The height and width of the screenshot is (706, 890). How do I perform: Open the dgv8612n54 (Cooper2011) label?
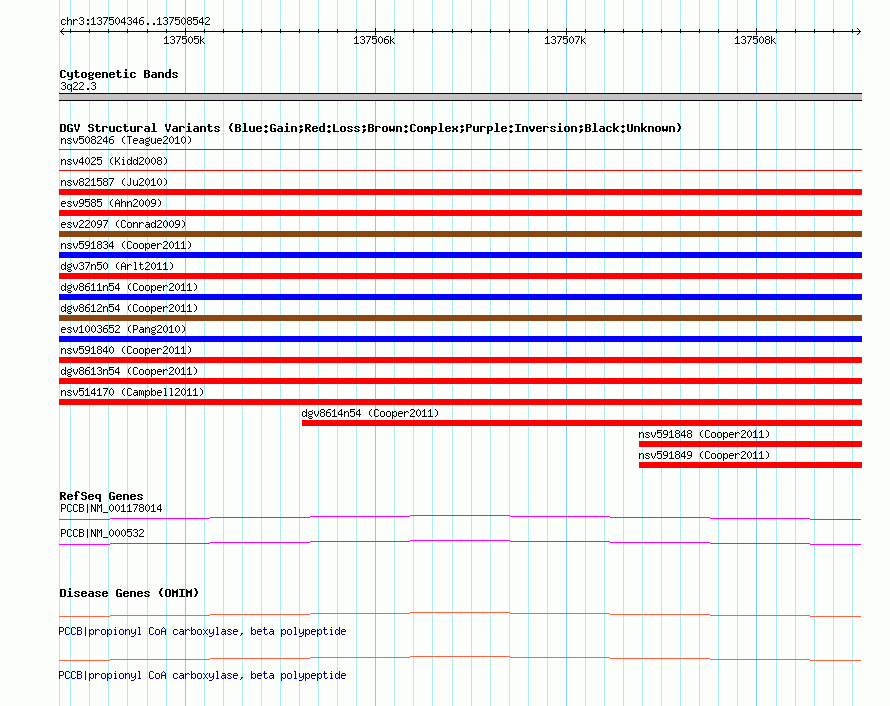tap(129, 308)
